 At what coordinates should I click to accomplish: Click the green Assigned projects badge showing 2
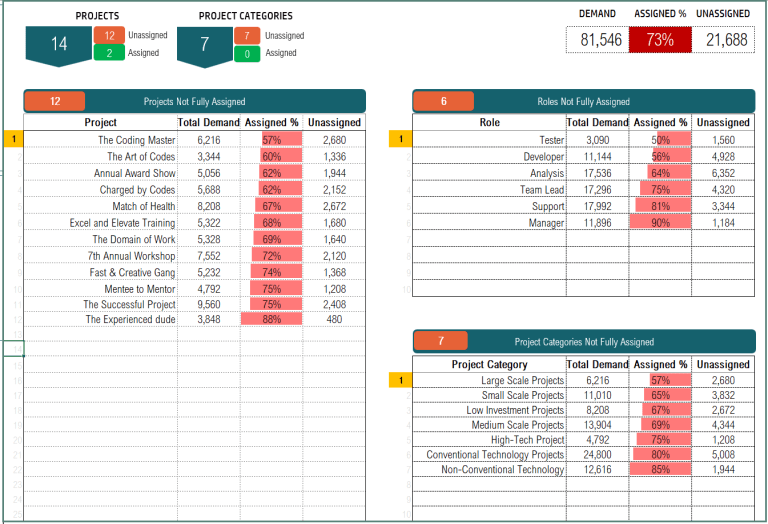(109, 52)
